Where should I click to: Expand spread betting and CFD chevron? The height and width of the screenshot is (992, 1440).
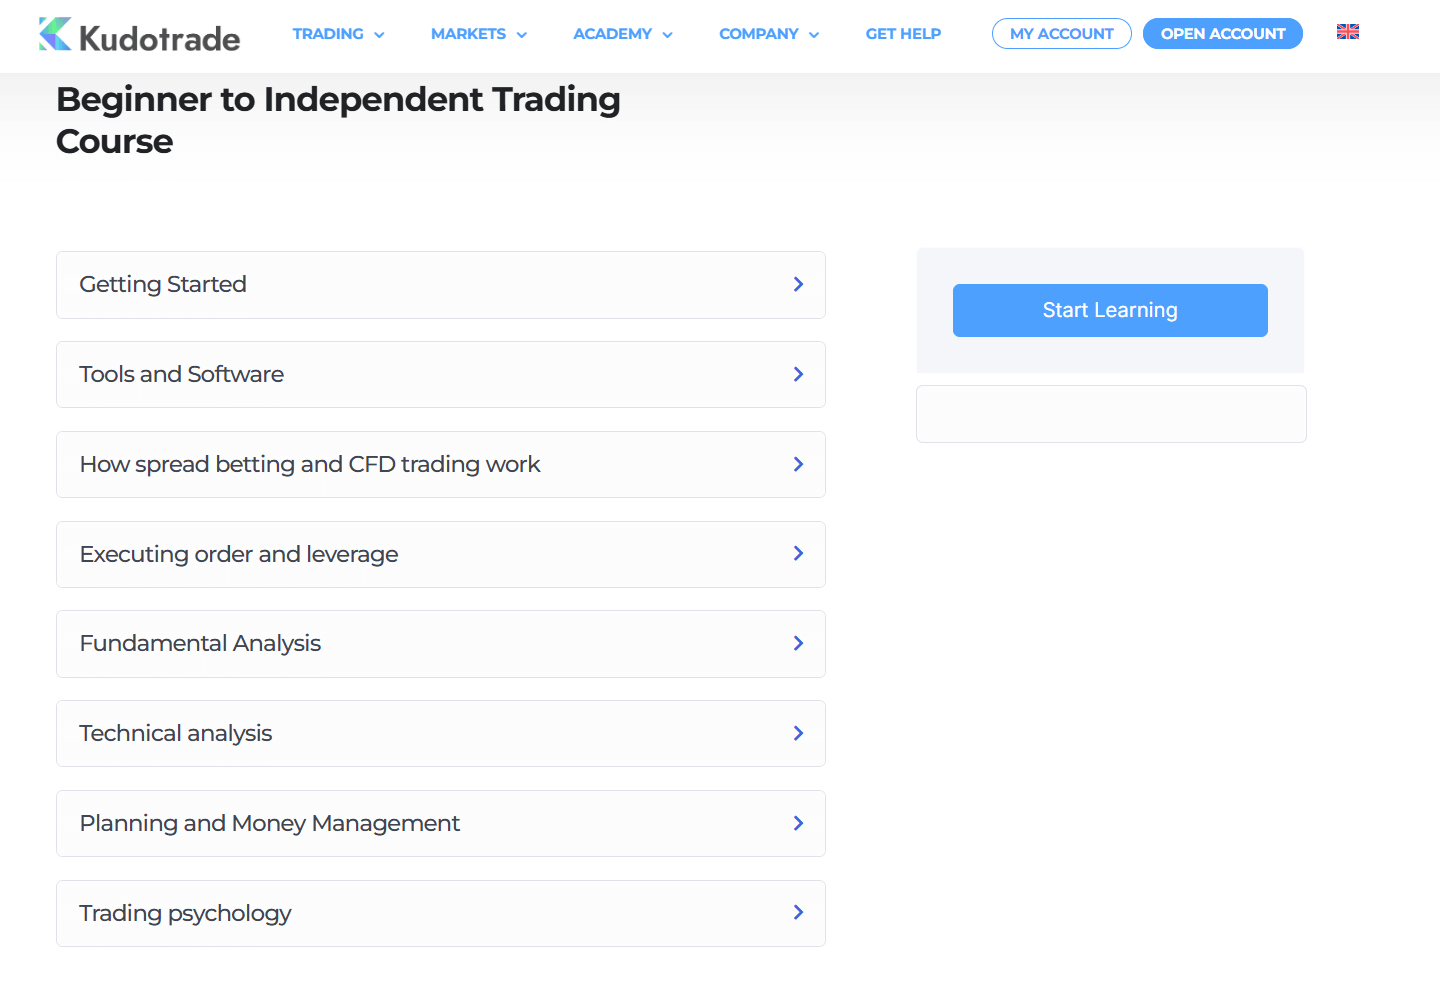tap(798, 464)
